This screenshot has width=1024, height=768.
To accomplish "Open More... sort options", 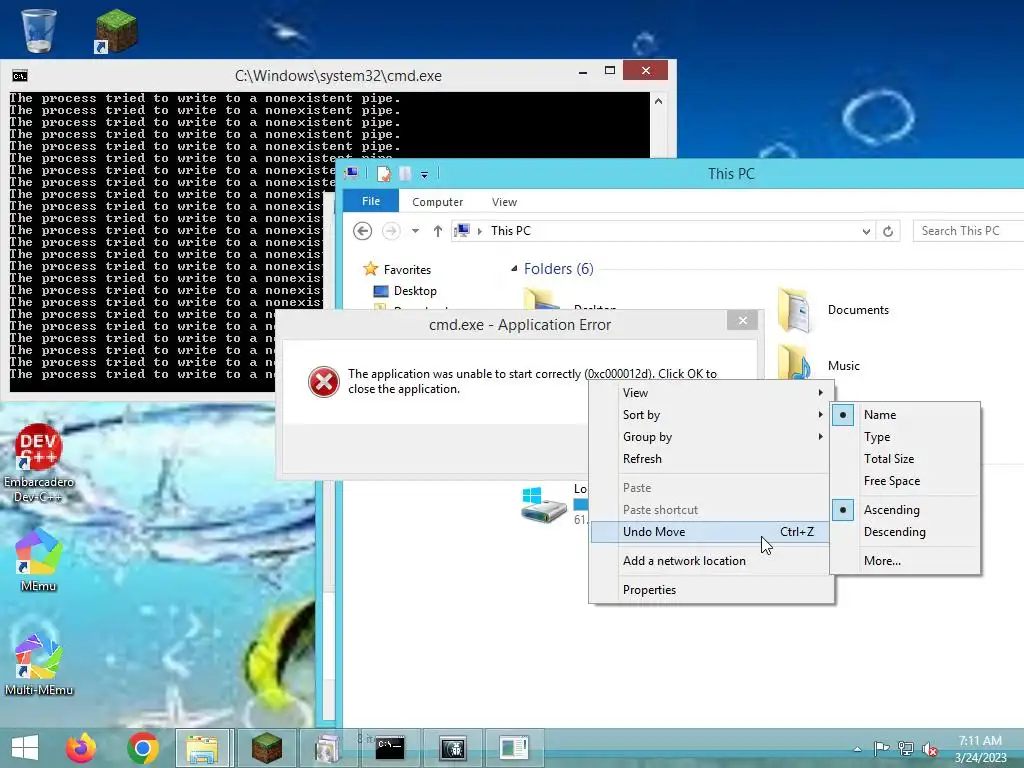I will click(x=905, y=560).
